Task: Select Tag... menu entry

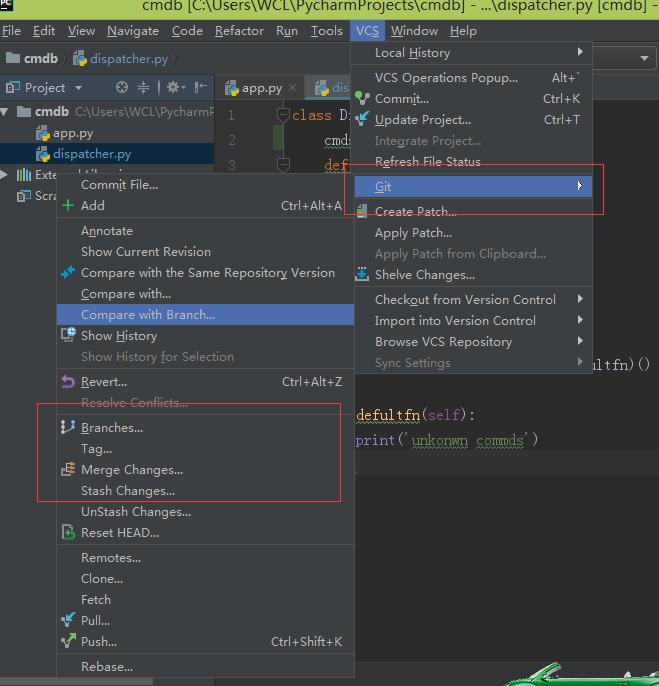Action: tap(205, 448)
